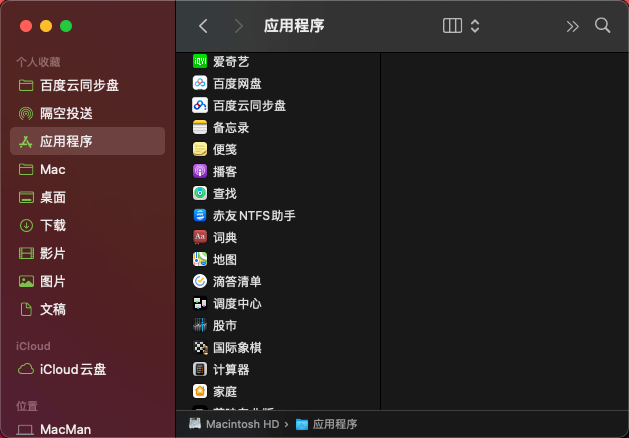Select the 地图 file name
Image resolution: width=629 pixels, height=438 pixels.
point(225,260)
